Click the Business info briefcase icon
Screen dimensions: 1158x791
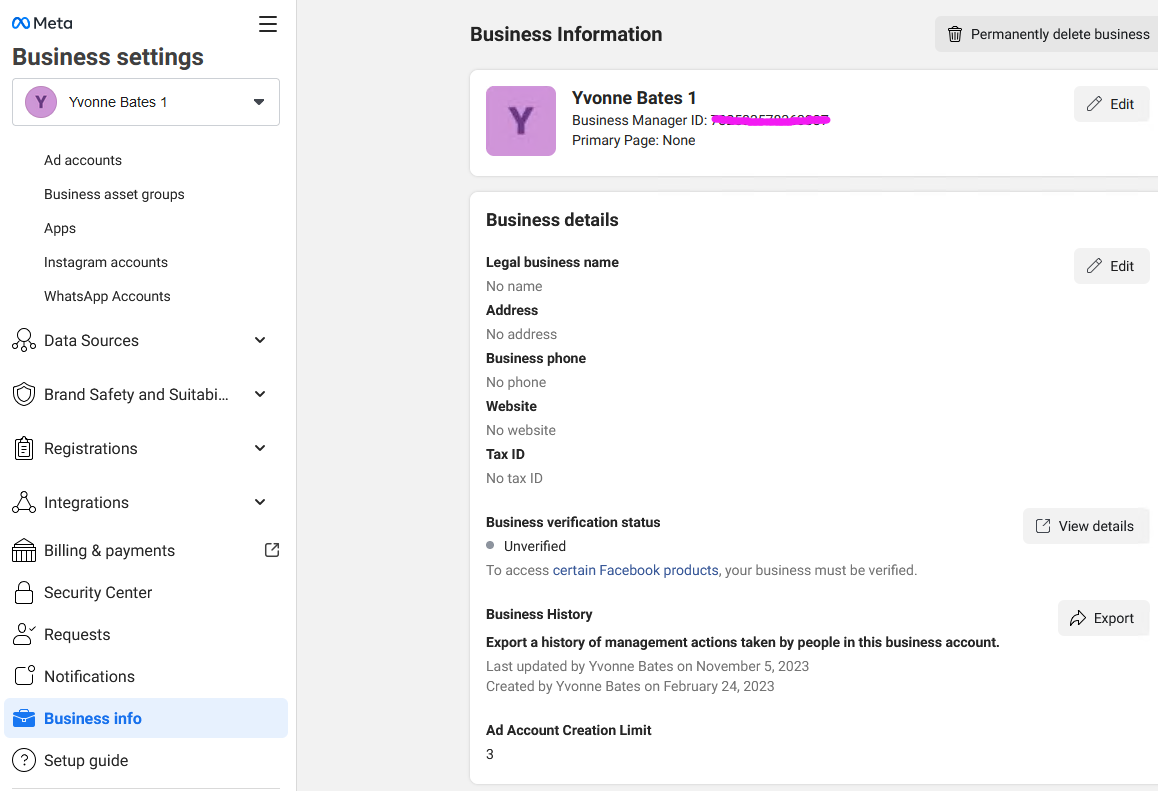(24, 718)
